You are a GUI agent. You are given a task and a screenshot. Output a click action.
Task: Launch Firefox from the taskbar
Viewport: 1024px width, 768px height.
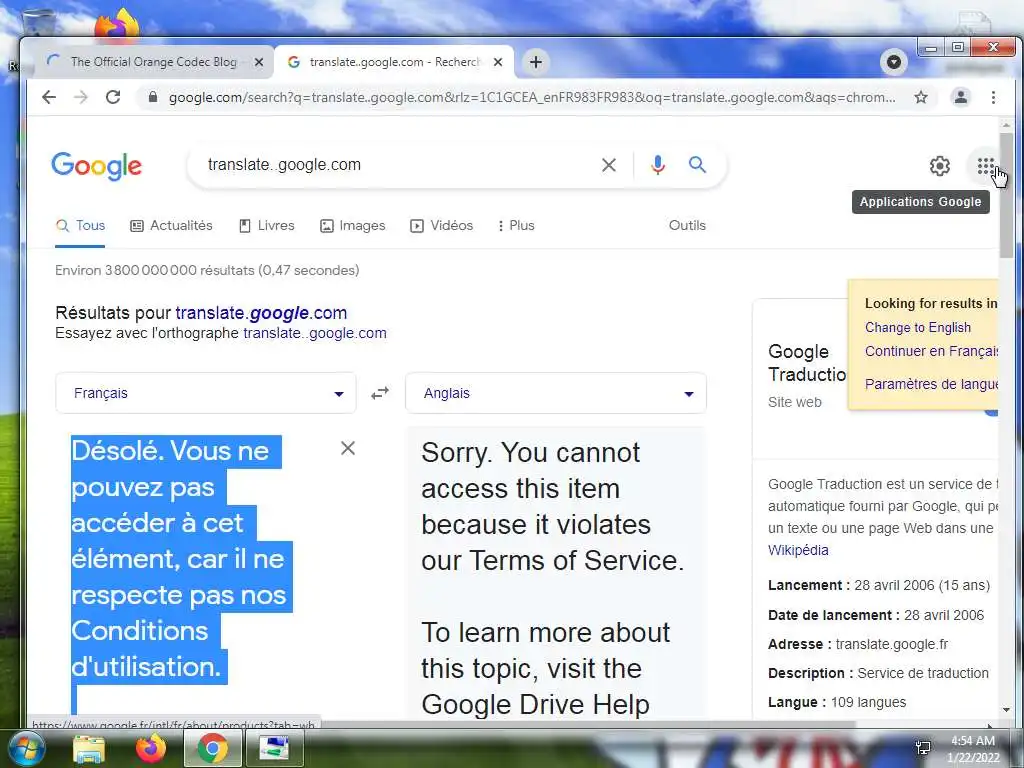pyautogui.click(x=151, y=748)
